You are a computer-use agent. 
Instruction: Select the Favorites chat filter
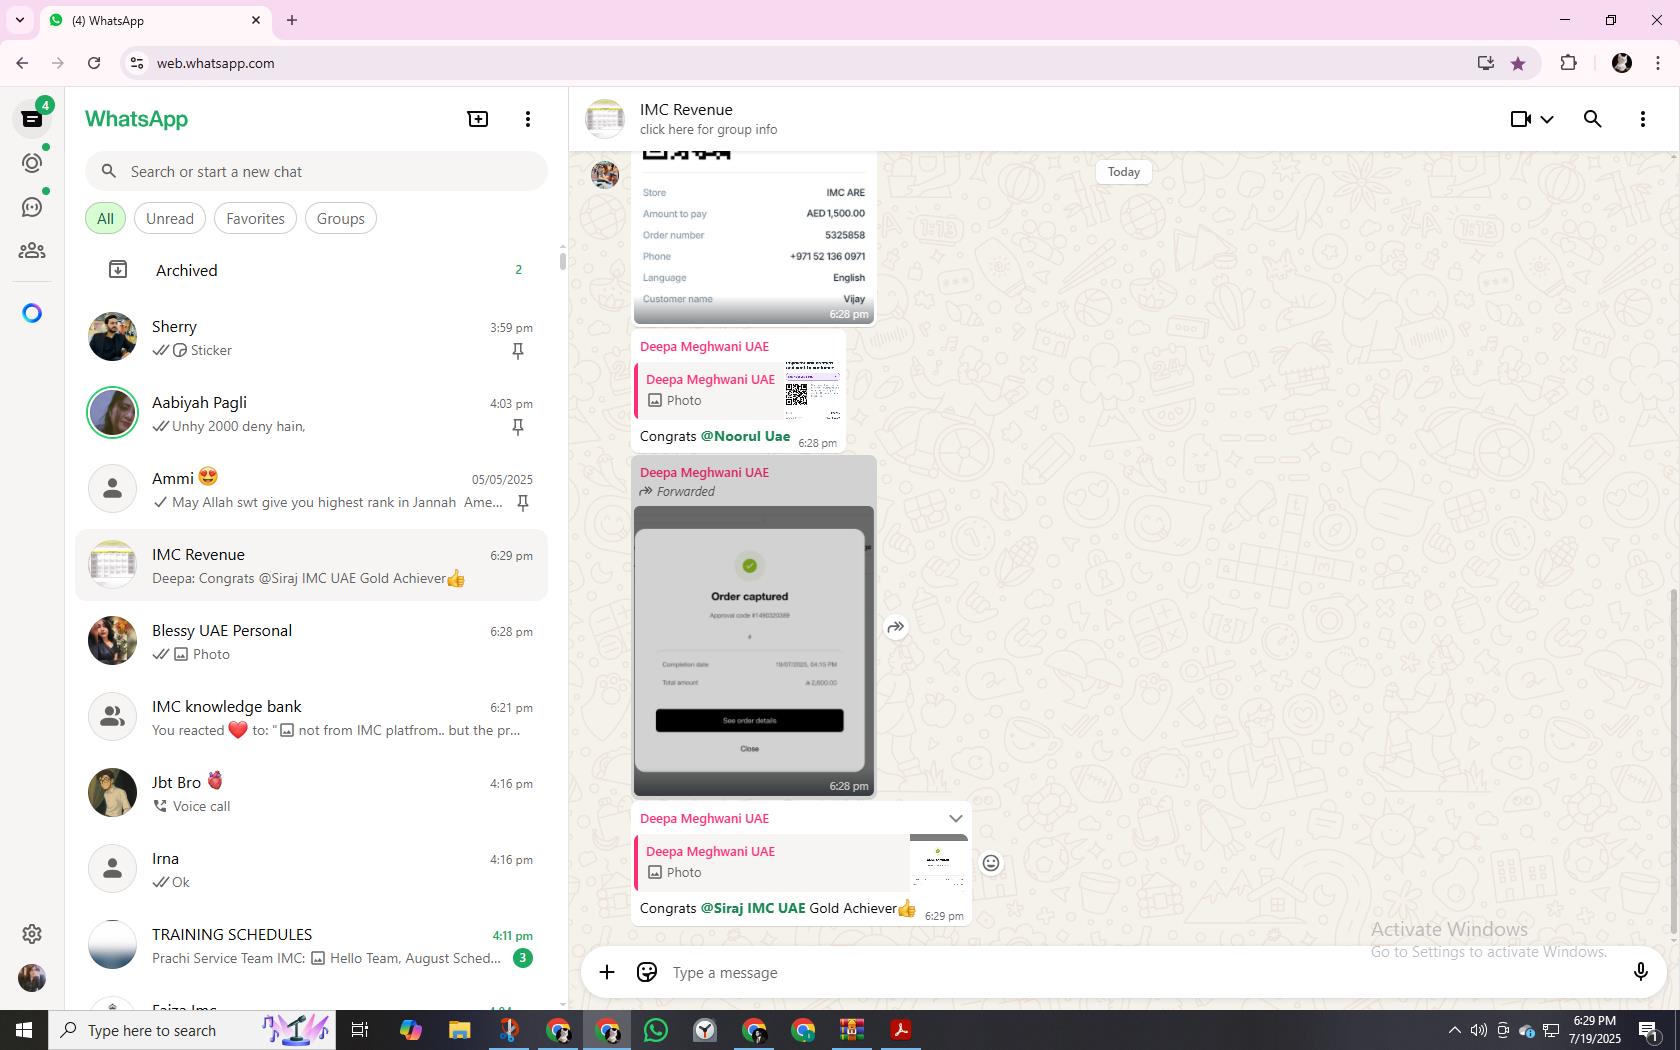point(255,218)
